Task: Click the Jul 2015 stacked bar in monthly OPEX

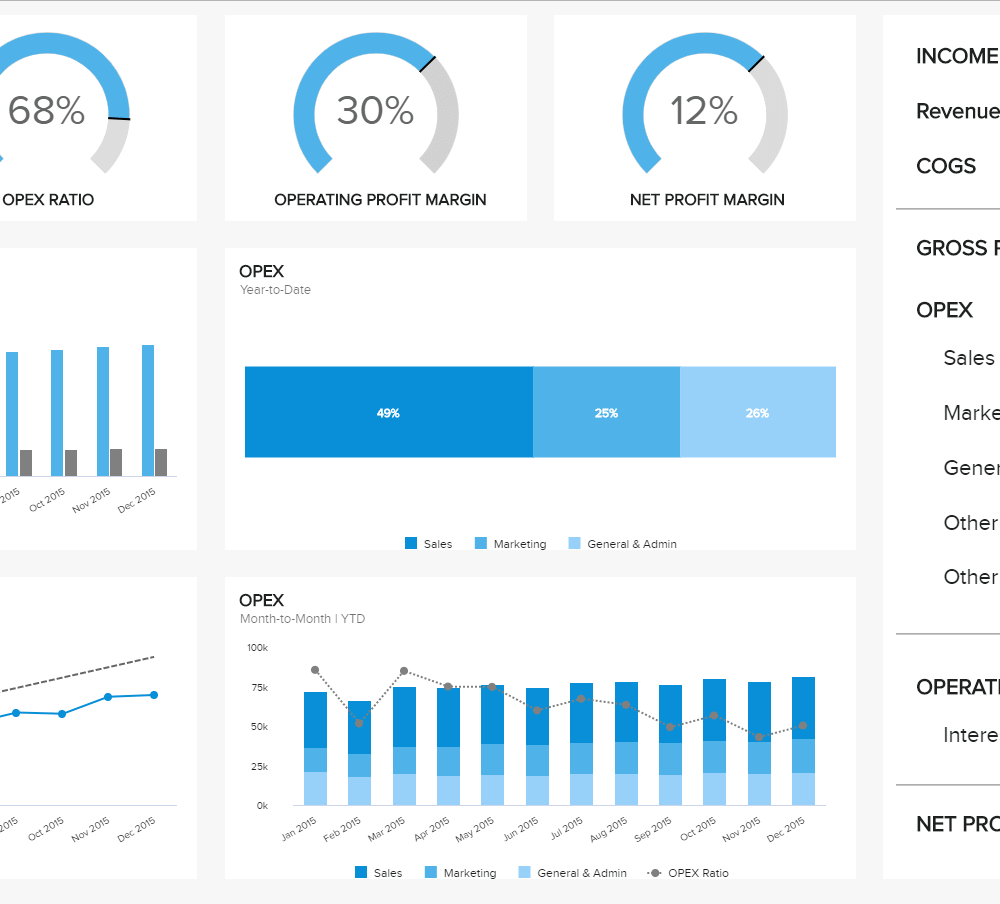Action: [581, 744]
